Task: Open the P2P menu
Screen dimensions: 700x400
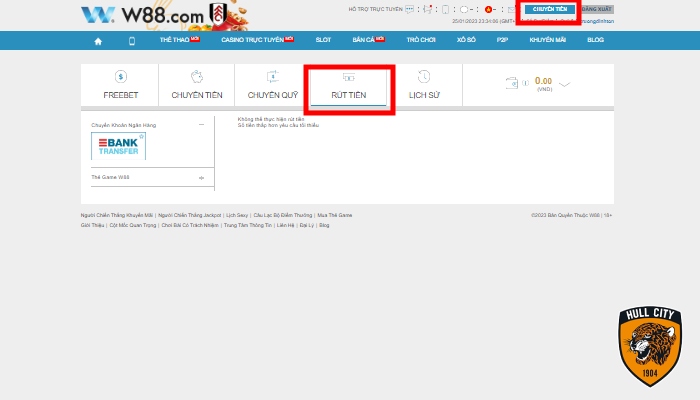Action: [x=502, y=40]
